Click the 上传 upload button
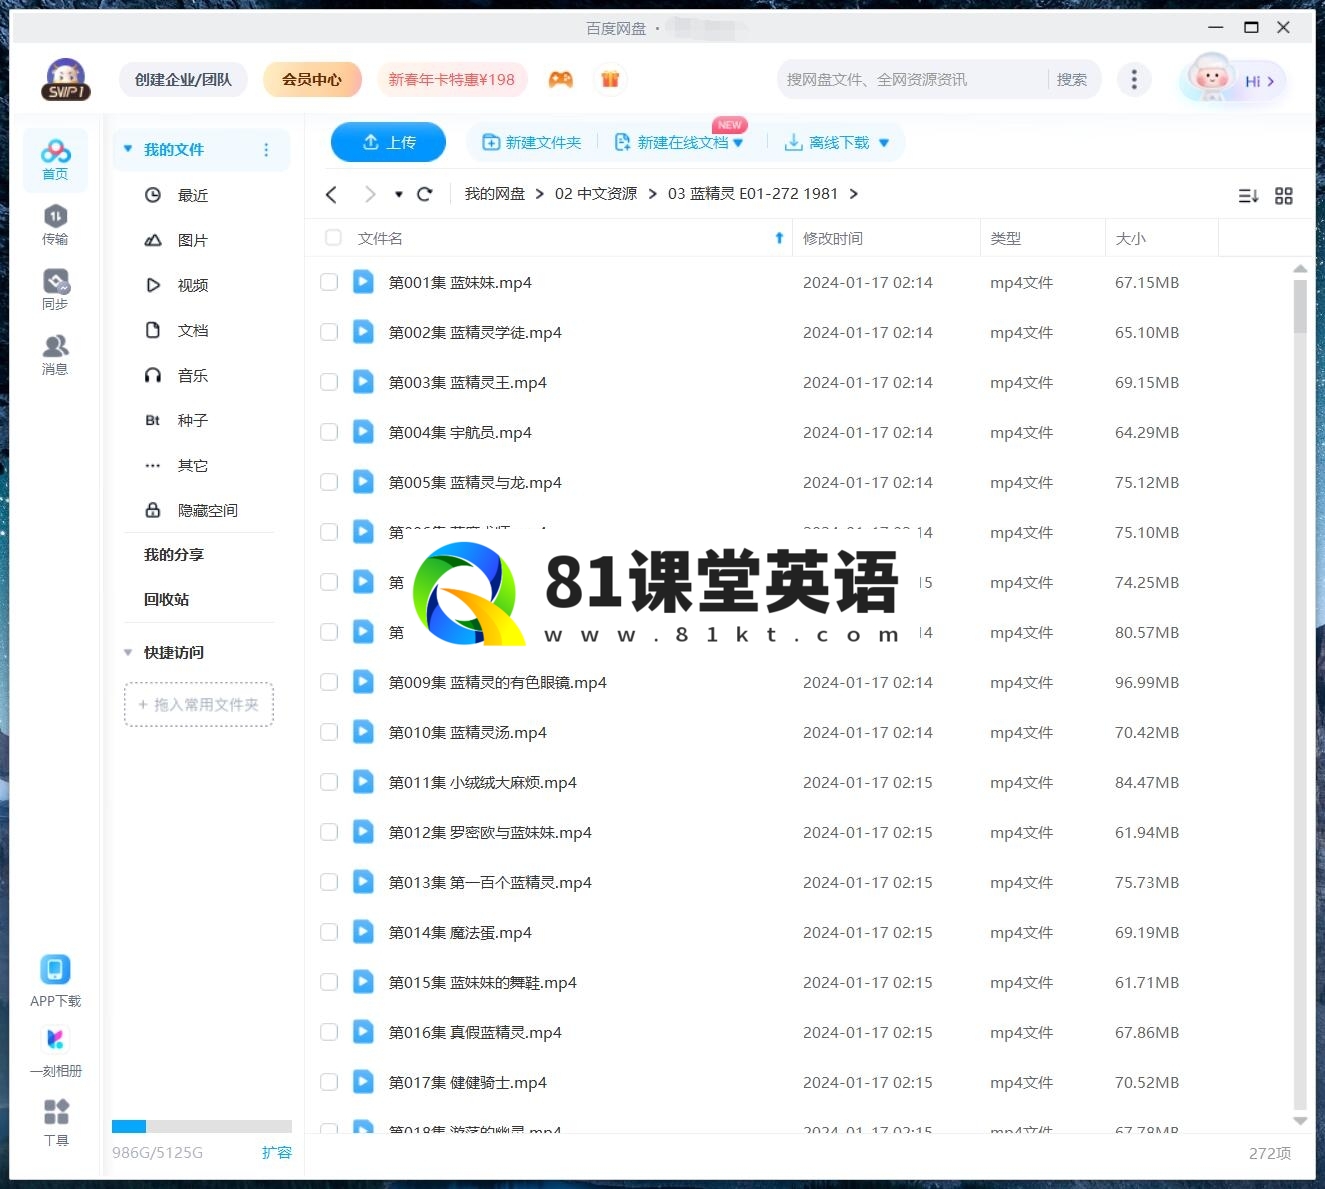This screenshot has width=1325, height=1189. click(389, 142)
